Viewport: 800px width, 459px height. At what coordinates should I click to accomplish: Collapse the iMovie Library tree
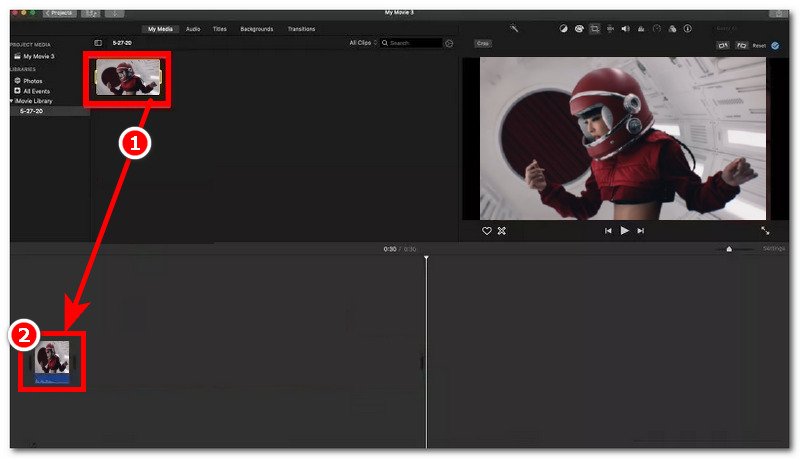[x=11, y=101]
